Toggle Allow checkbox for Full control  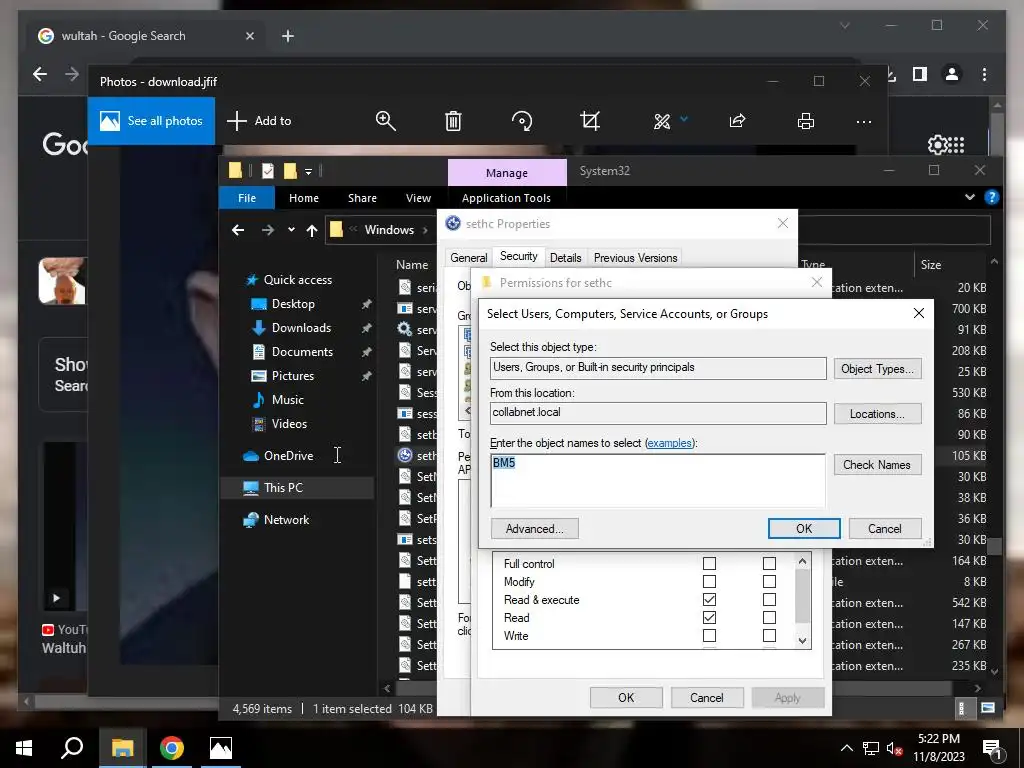click(x=709, y=563)
